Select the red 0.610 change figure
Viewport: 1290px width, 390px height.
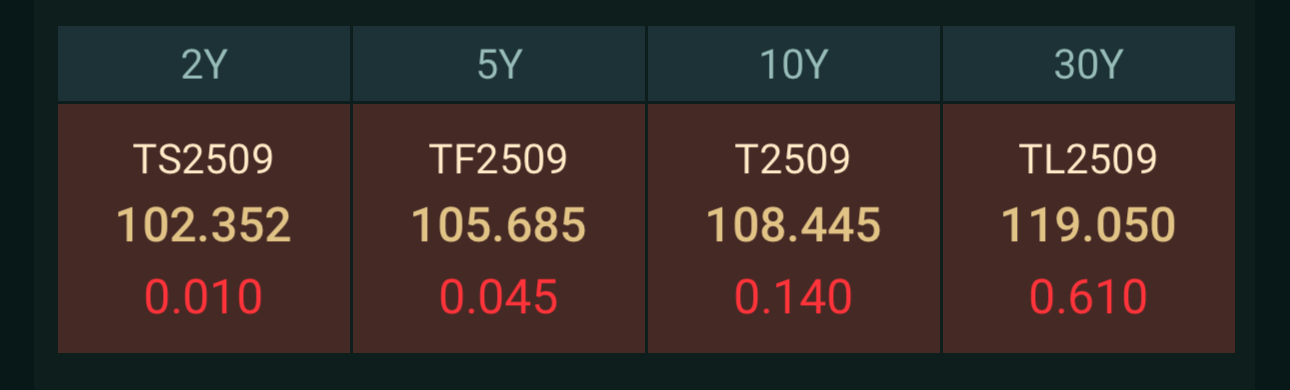1089,298
